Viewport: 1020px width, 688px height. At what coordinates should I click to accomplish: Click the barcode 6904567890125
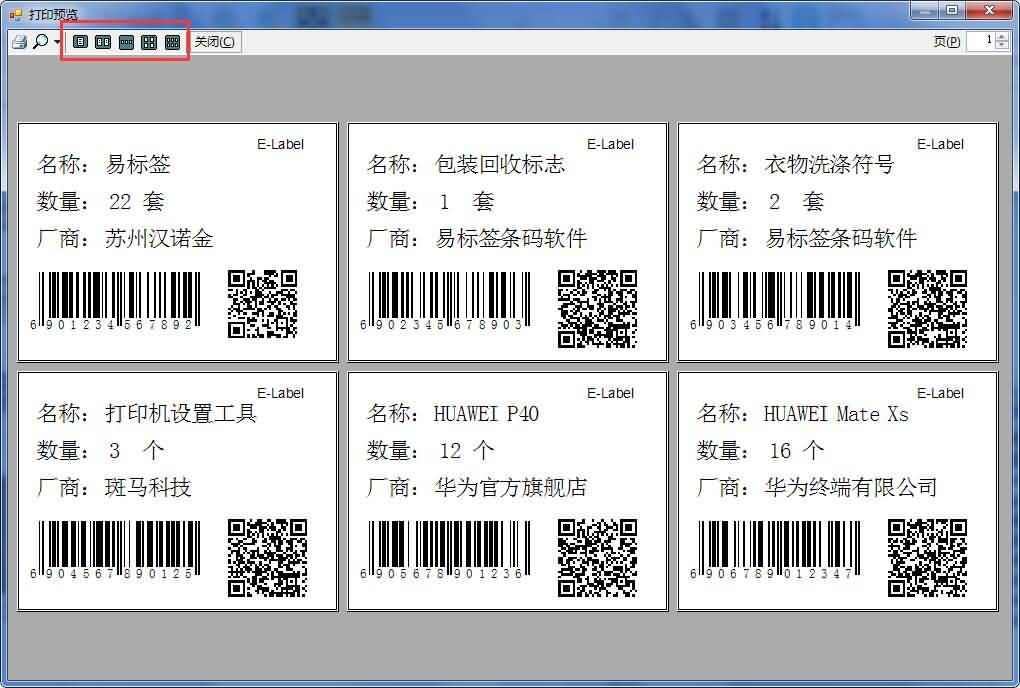tap(115, 550)
